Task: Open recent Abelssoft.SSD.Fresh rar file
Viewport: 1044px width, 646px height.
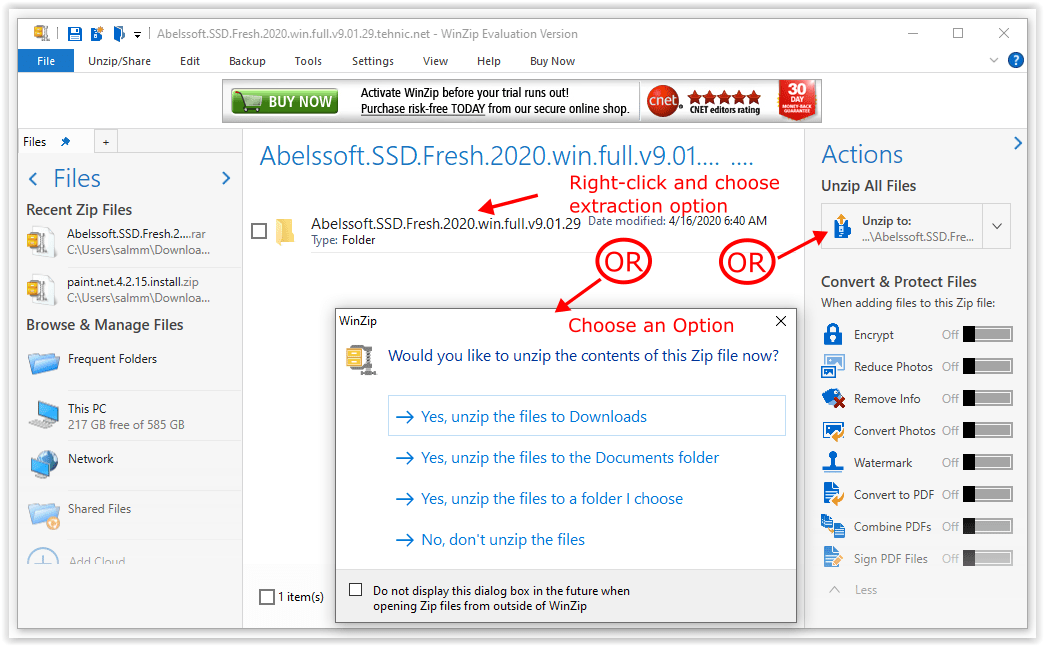Action: pos(132,242)
